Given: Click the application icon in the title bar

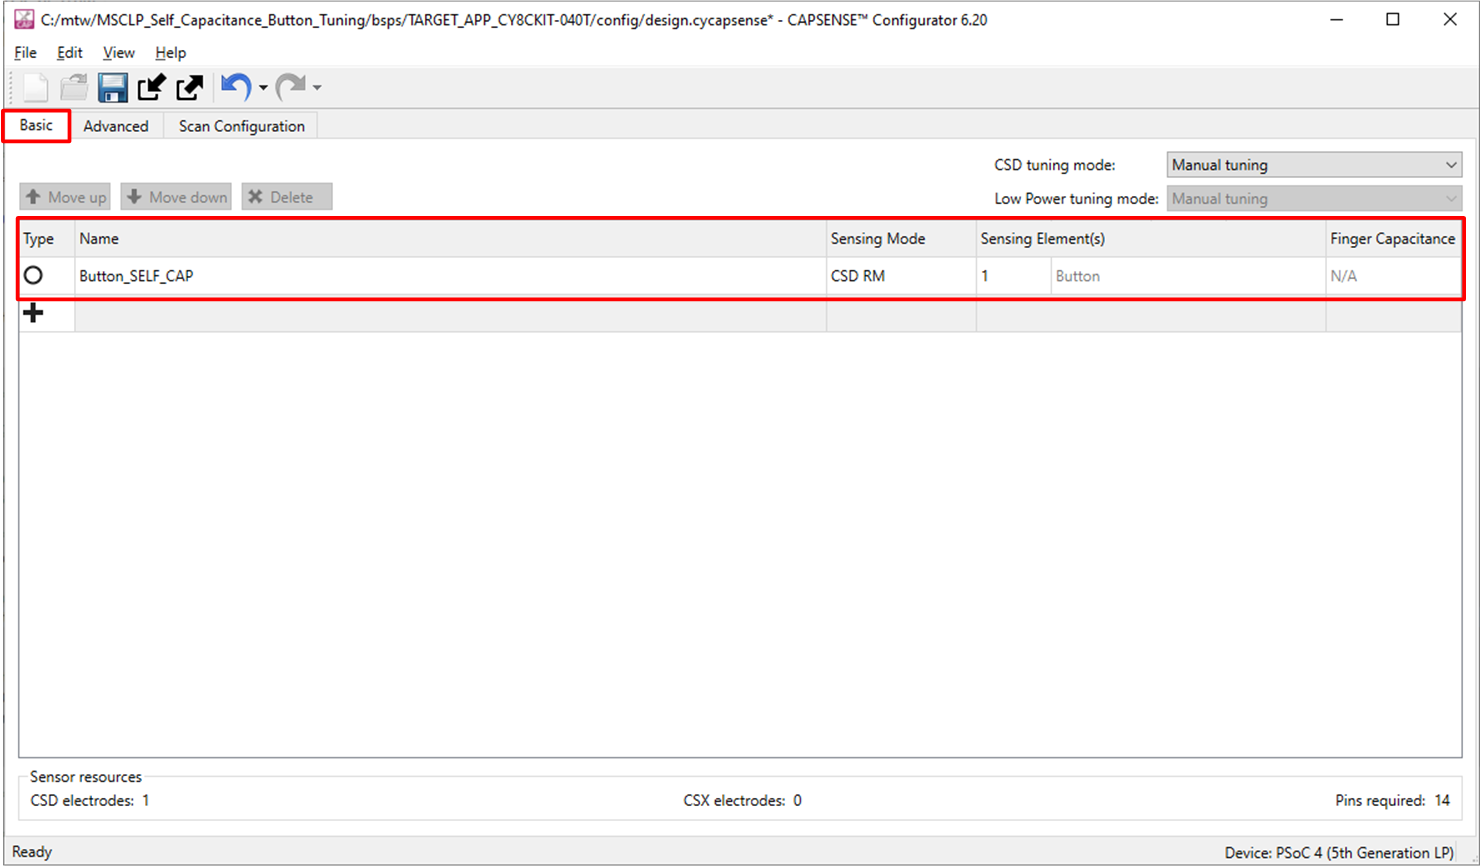Looking at the screenshot, I should click(x=23, y=19).
